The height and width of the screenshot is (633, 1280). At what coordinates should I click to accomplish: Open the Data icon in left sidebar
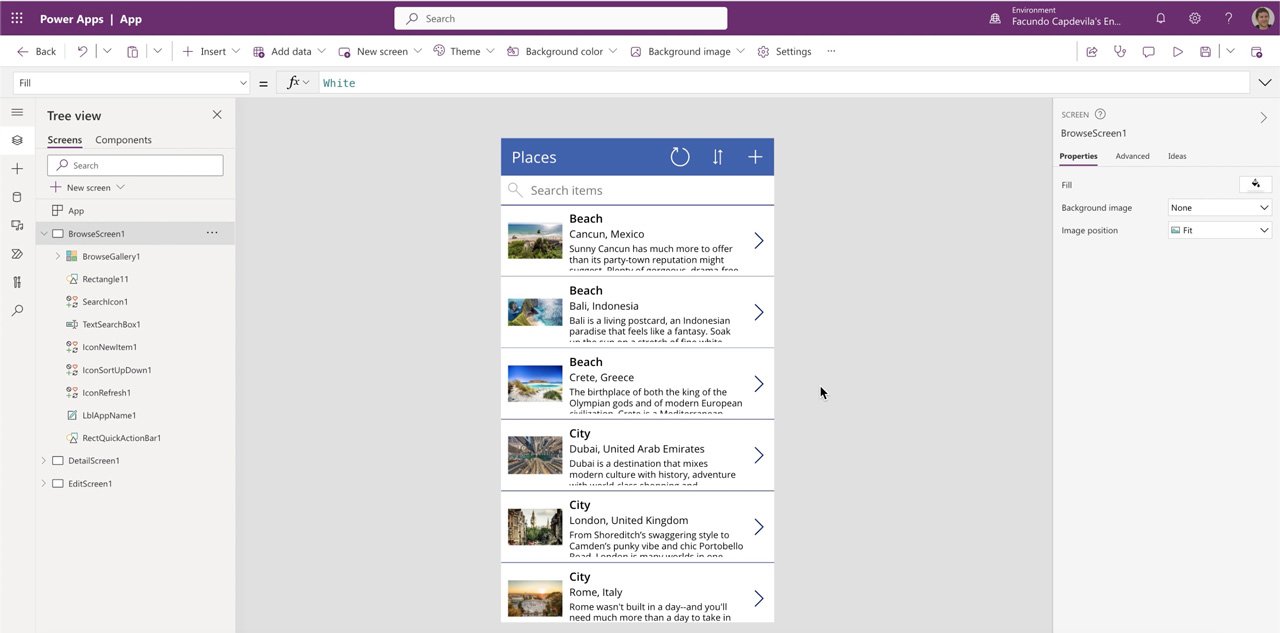click(x=17, y=197)
